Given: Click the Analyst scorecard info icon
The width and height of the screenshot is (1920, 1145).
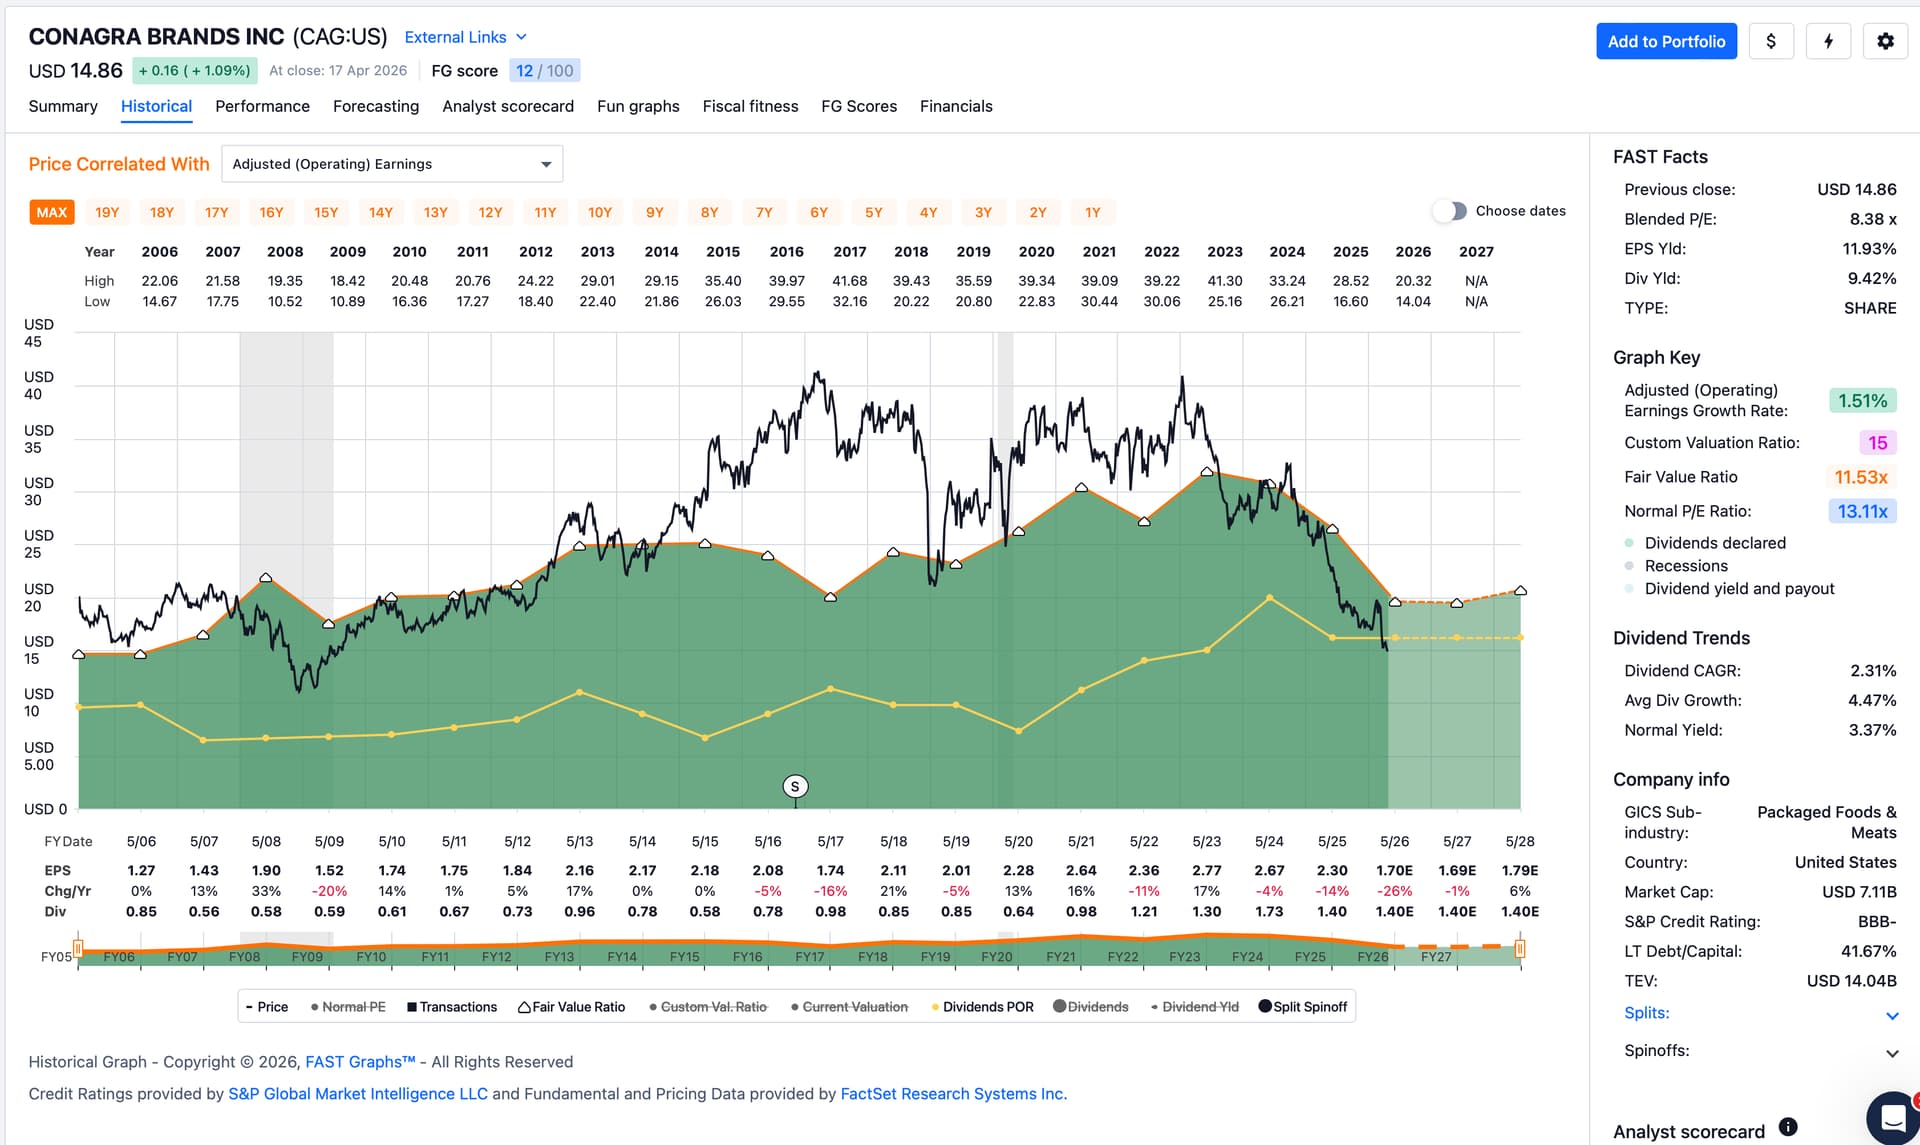Looking at the screenshot, I should click(1788, 1127).
